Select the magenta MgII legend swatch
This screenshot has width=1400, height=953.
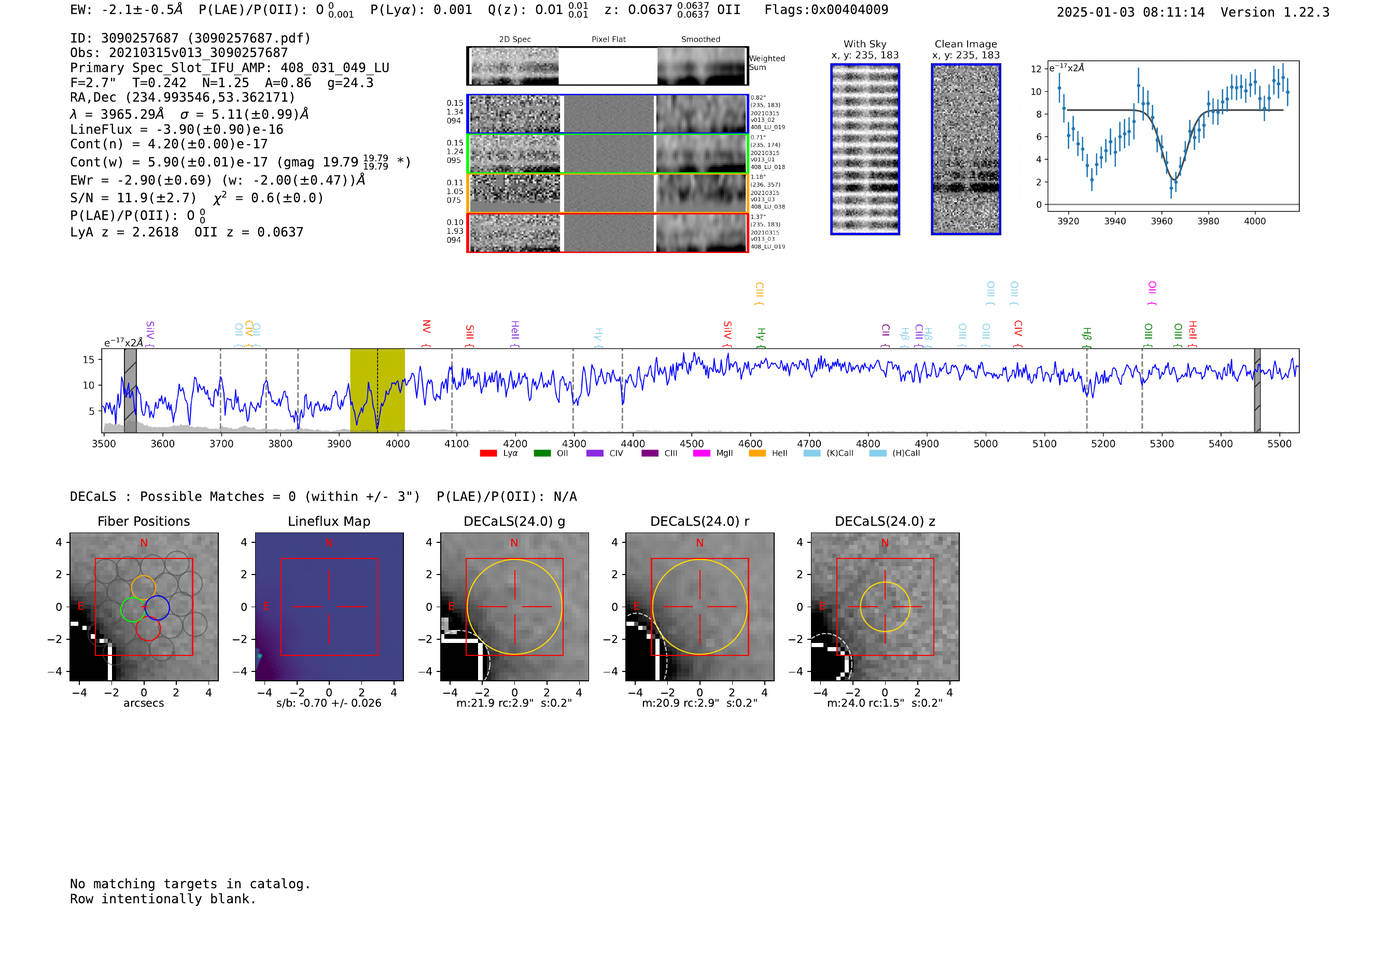click(x=701, y=453)
